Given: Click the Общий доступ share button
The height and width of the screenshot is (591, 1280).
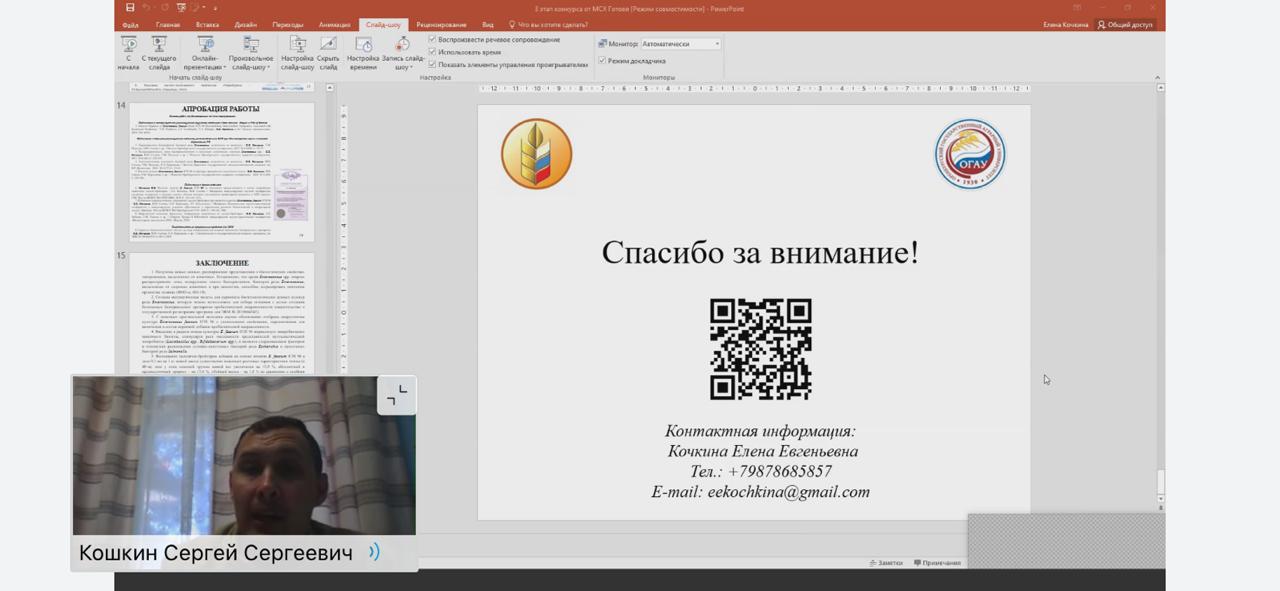Looking at the screenshot, I should click(1125, 25).
